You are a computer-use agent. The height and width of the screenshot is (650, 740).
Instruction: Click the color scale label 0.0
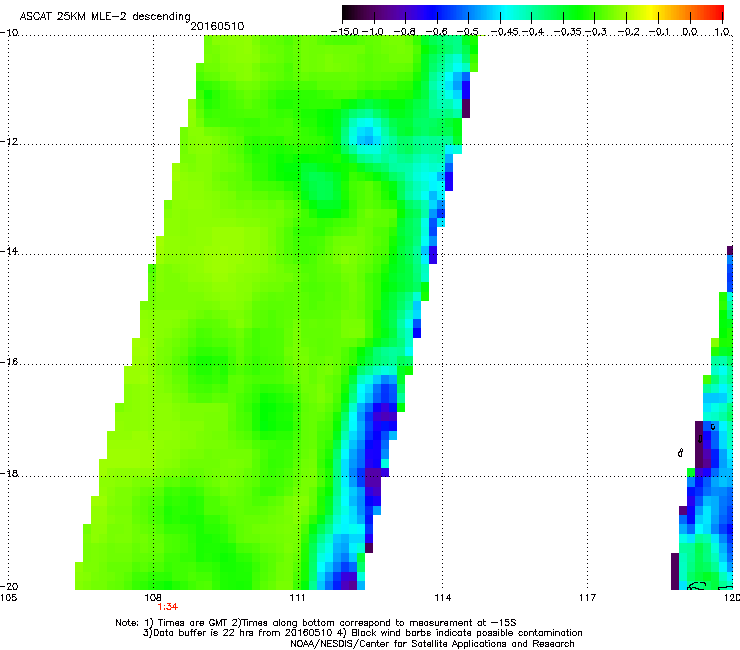tap(690, 32)
